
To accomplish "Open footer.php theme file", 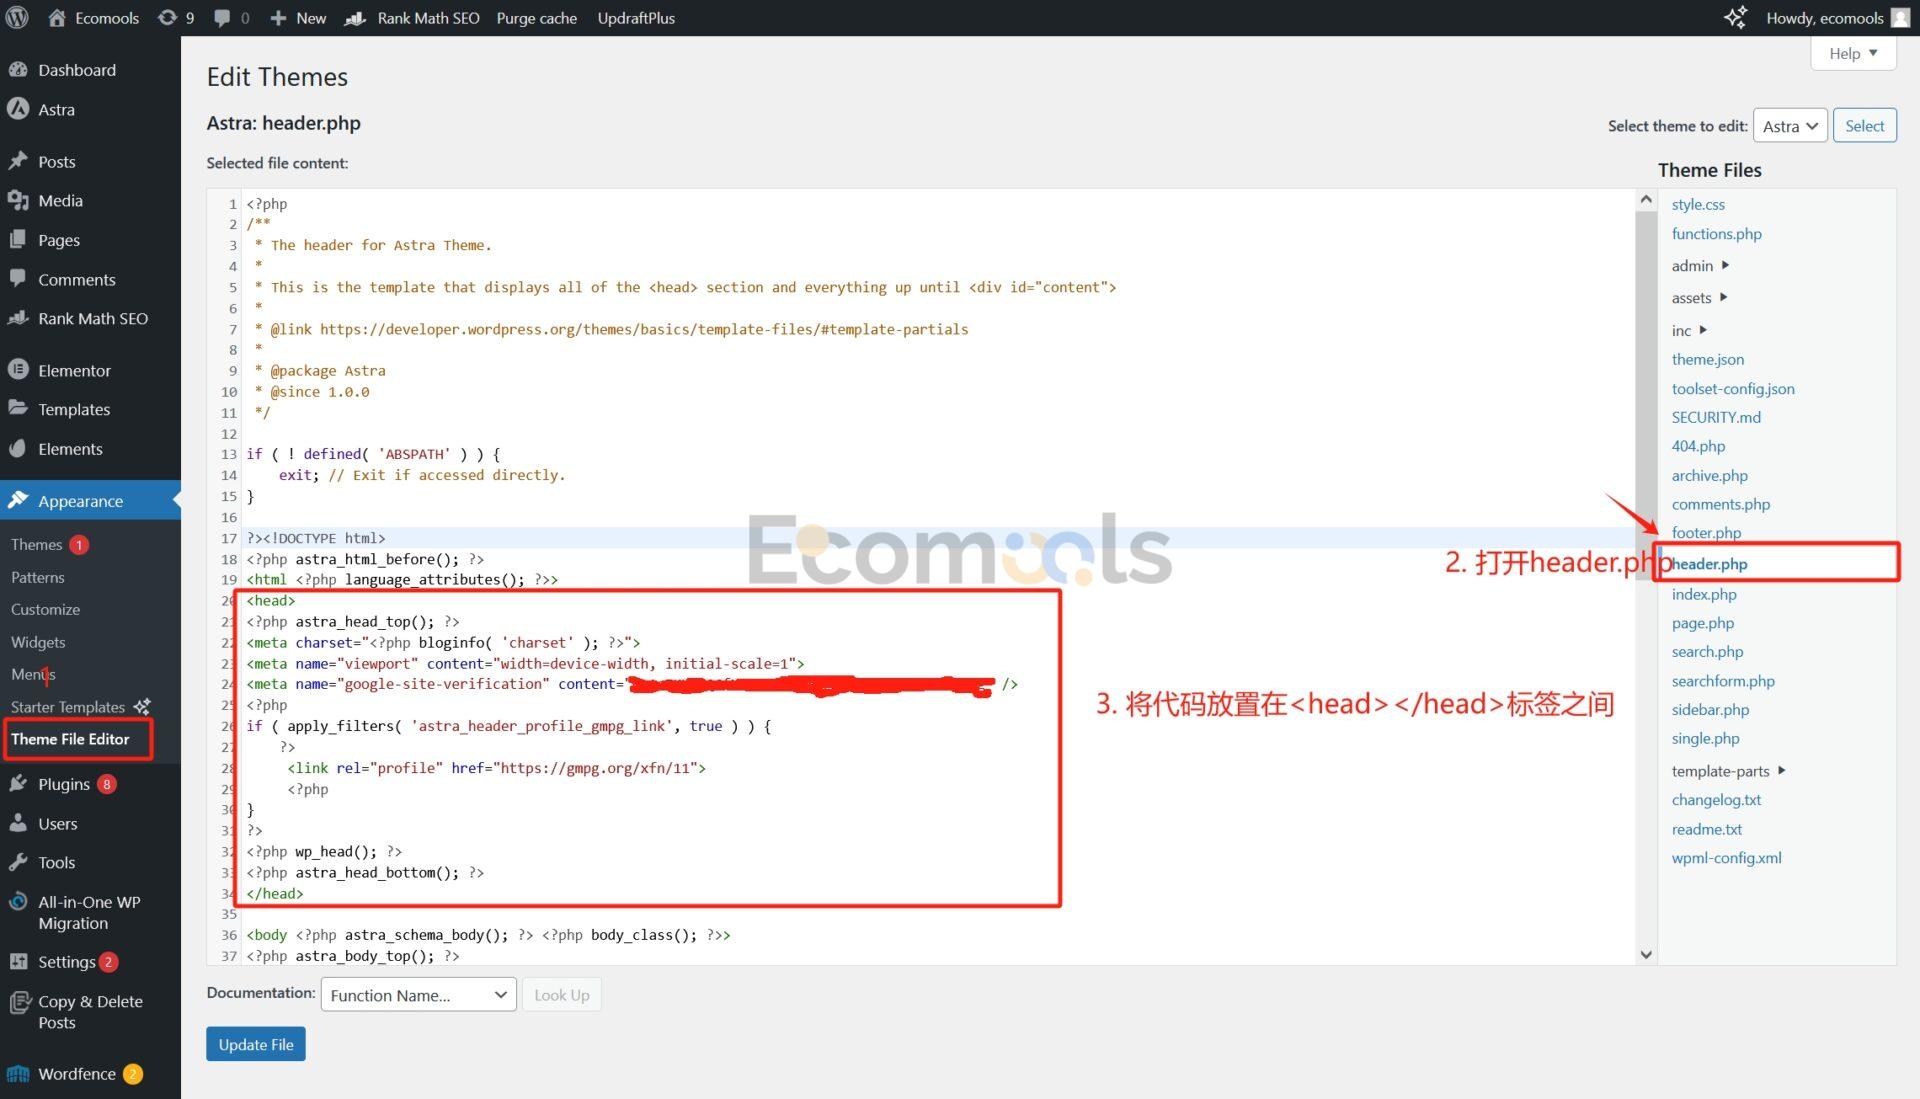I will point(1706,533).
